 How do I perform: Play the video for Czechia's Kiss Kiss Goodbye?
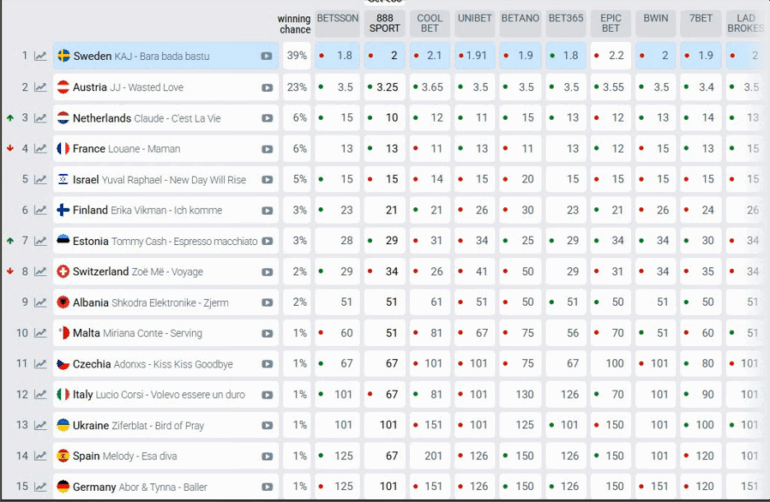tap(267, 364)
